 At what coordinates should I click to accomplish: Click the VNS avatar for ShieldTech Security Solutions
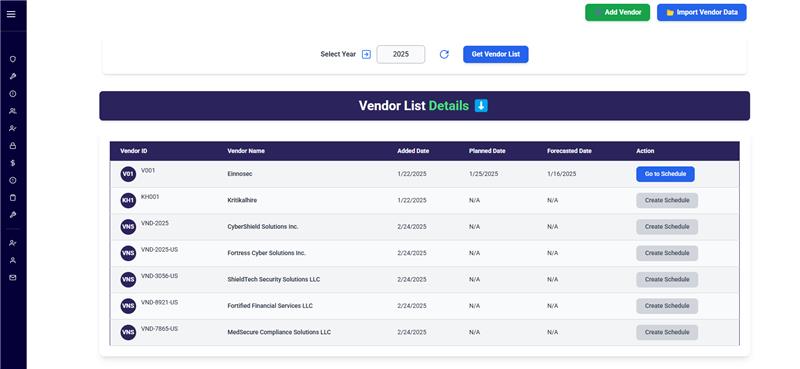pos(128,280)
